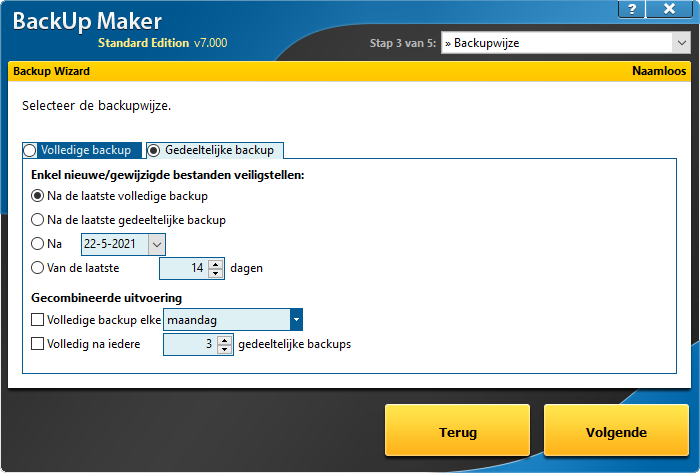The height and width of the screenshot is (473, 700).
Task: Open help with the question mark button
Action: click(x=632, y=8)
